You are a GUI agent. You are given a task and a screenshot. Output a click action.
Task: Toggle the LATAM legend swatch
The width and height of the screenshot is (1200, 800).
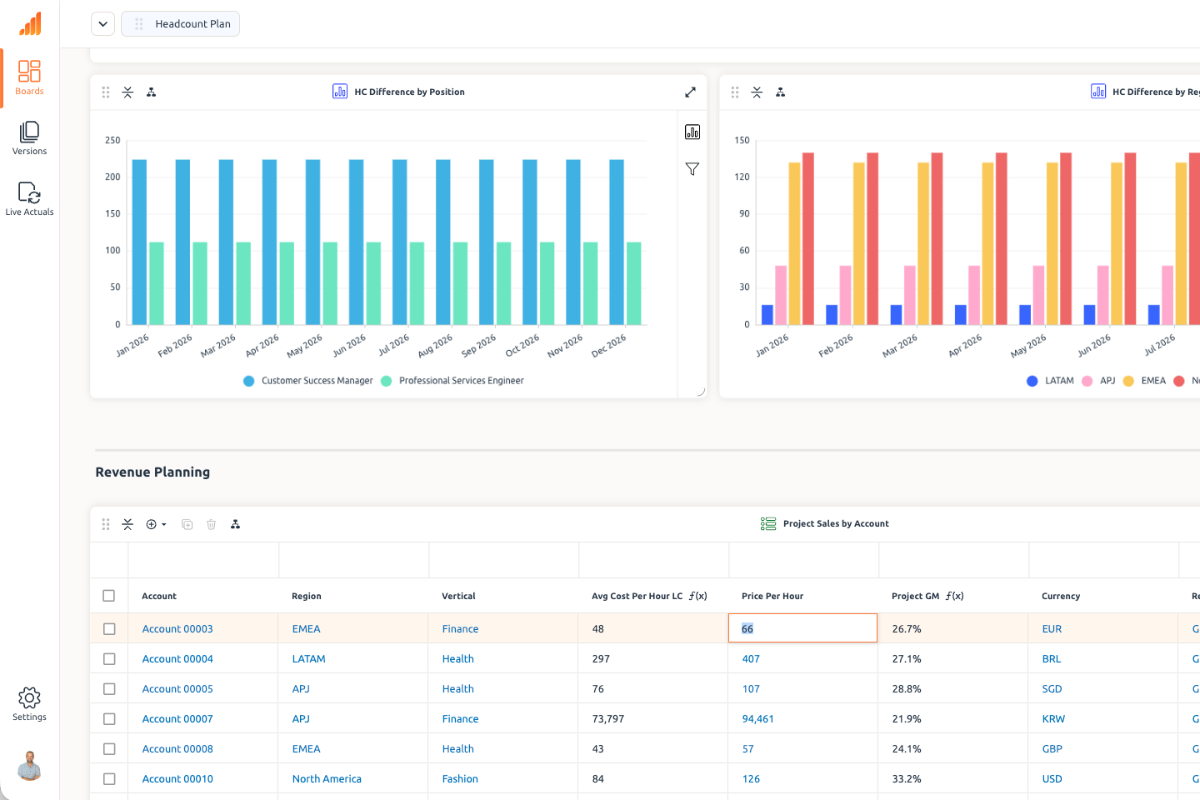[x=1033, y=381]
